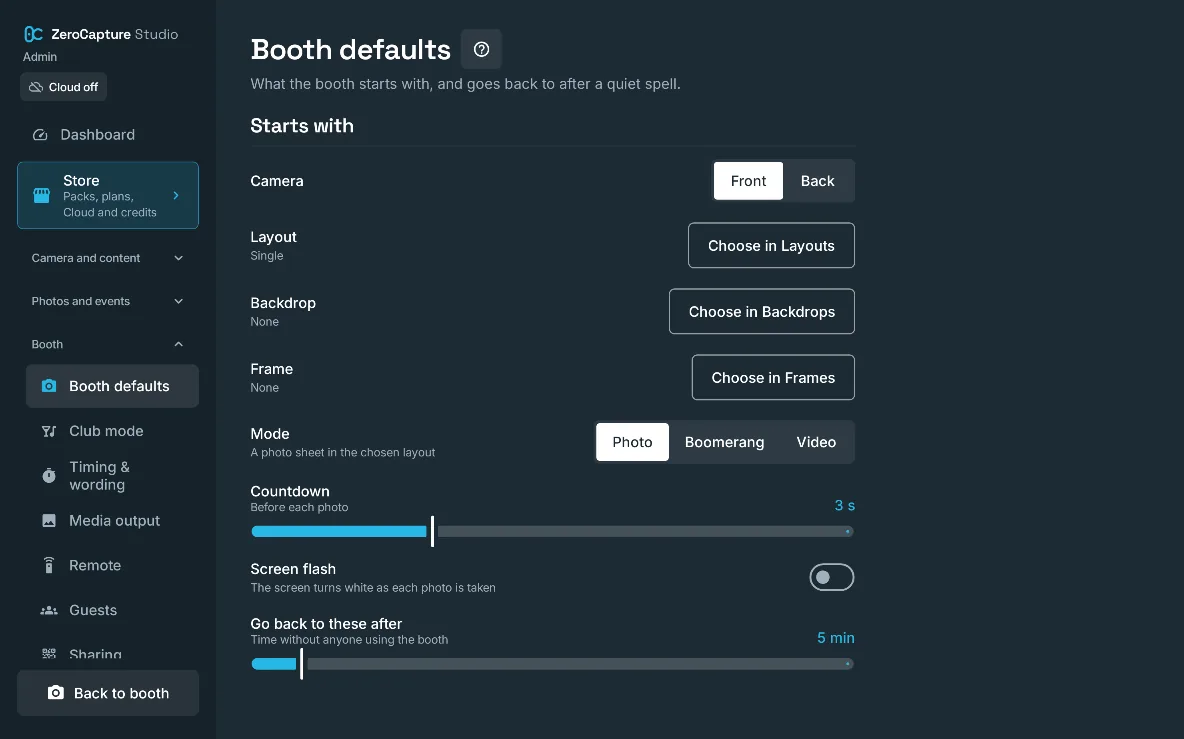Click Choose in Layouts button
Screen dimensions: 1184x739
tap(771, 245)
